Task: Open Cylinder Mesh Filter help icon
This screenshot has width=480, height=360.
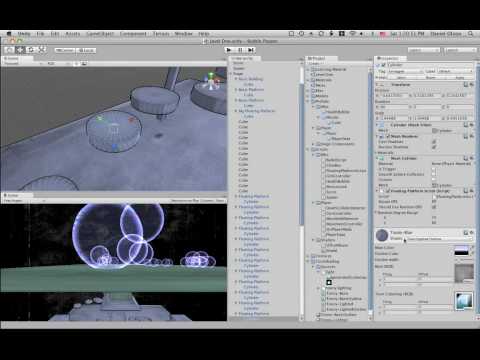Action: point(466,125)
